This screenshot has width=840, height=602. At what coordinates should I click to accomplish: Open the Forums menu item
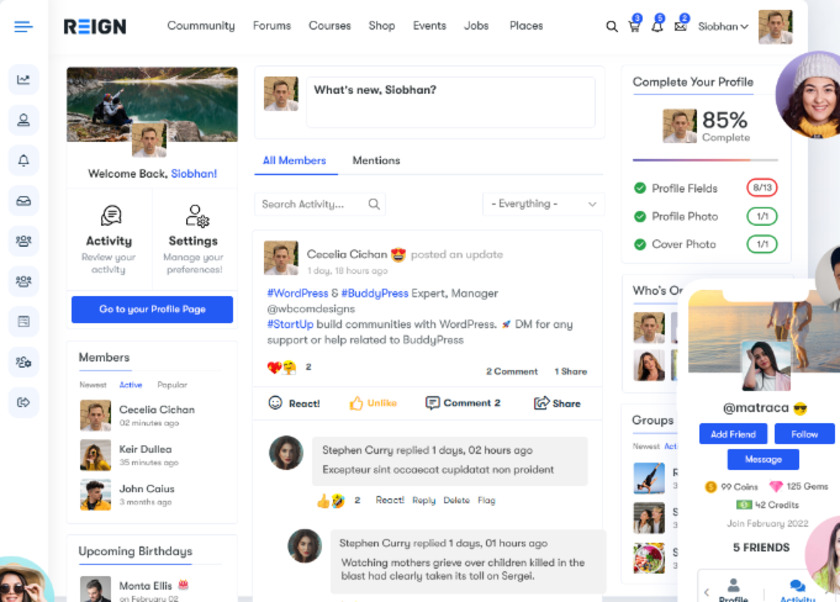click(x=272, y=26)
